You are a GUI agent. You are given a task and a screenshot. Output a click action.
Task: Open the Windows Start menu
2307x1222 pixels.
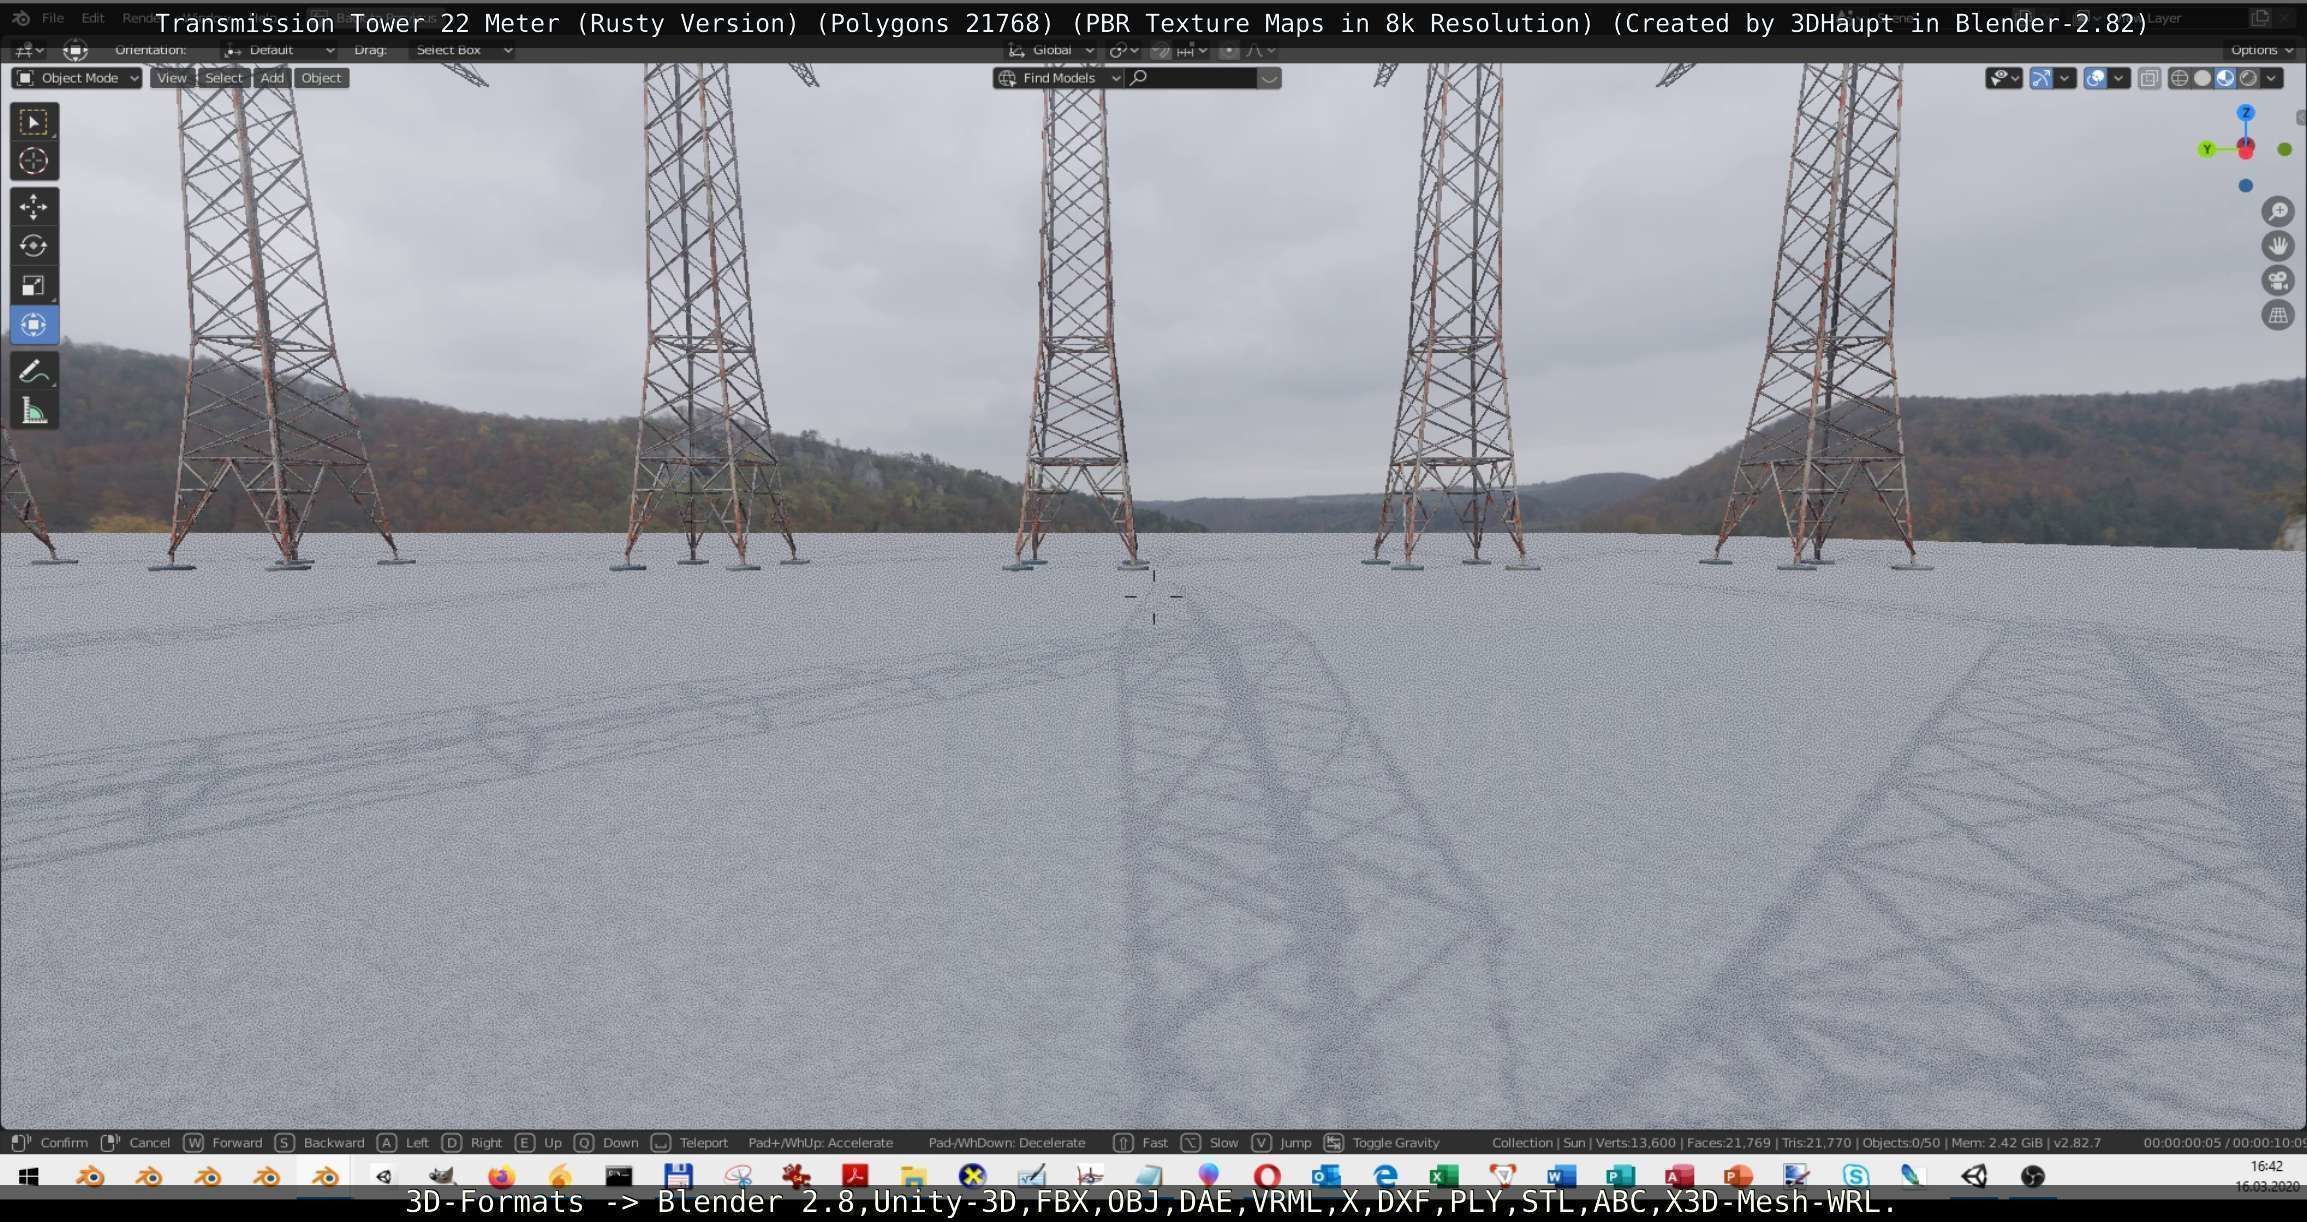coord(28,1176)
